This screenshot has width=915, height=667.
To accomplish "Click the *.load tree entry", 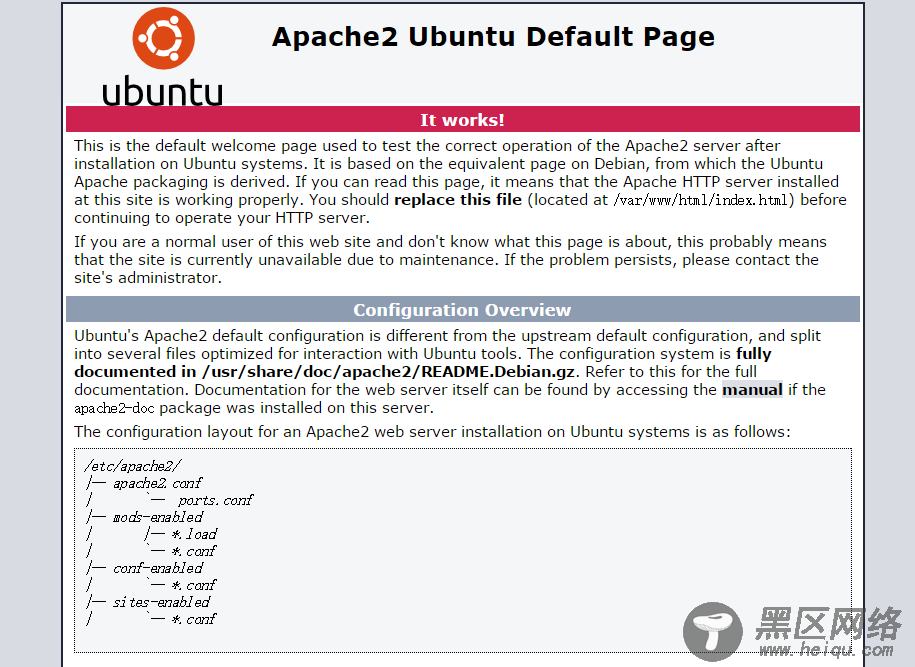I will point(194,534).
